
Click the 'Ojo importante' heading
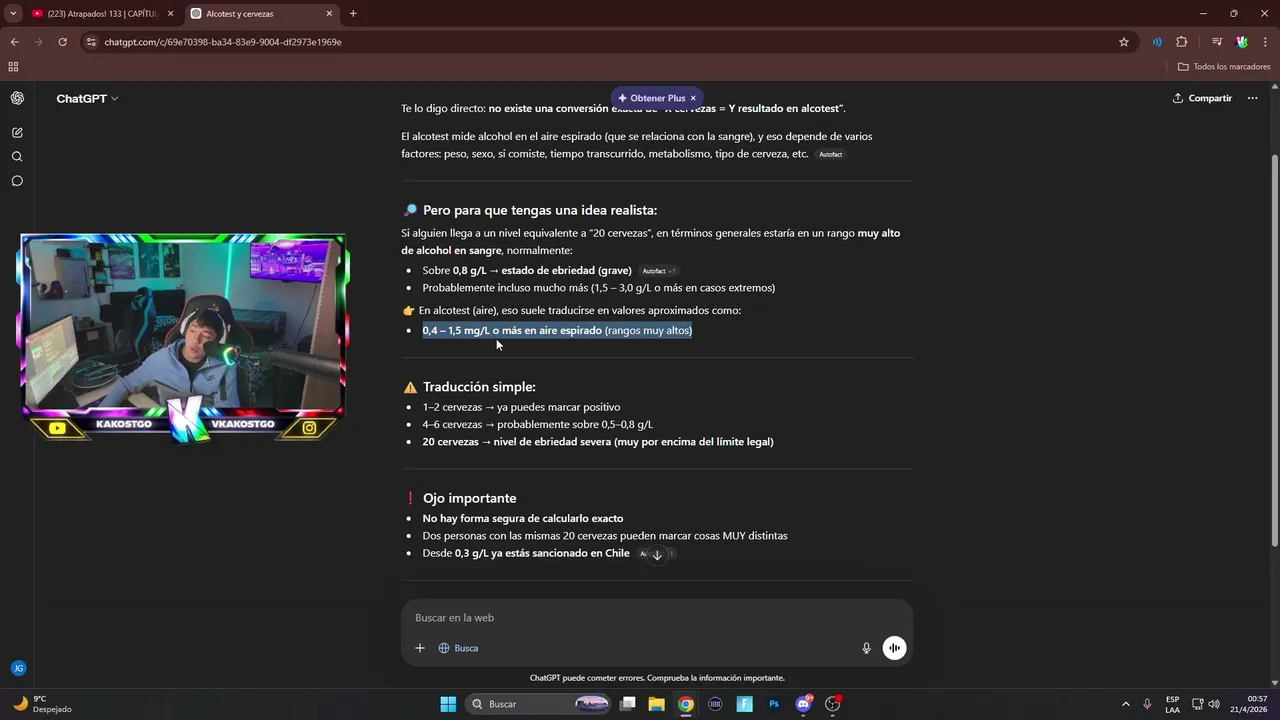tap(469, 498)
